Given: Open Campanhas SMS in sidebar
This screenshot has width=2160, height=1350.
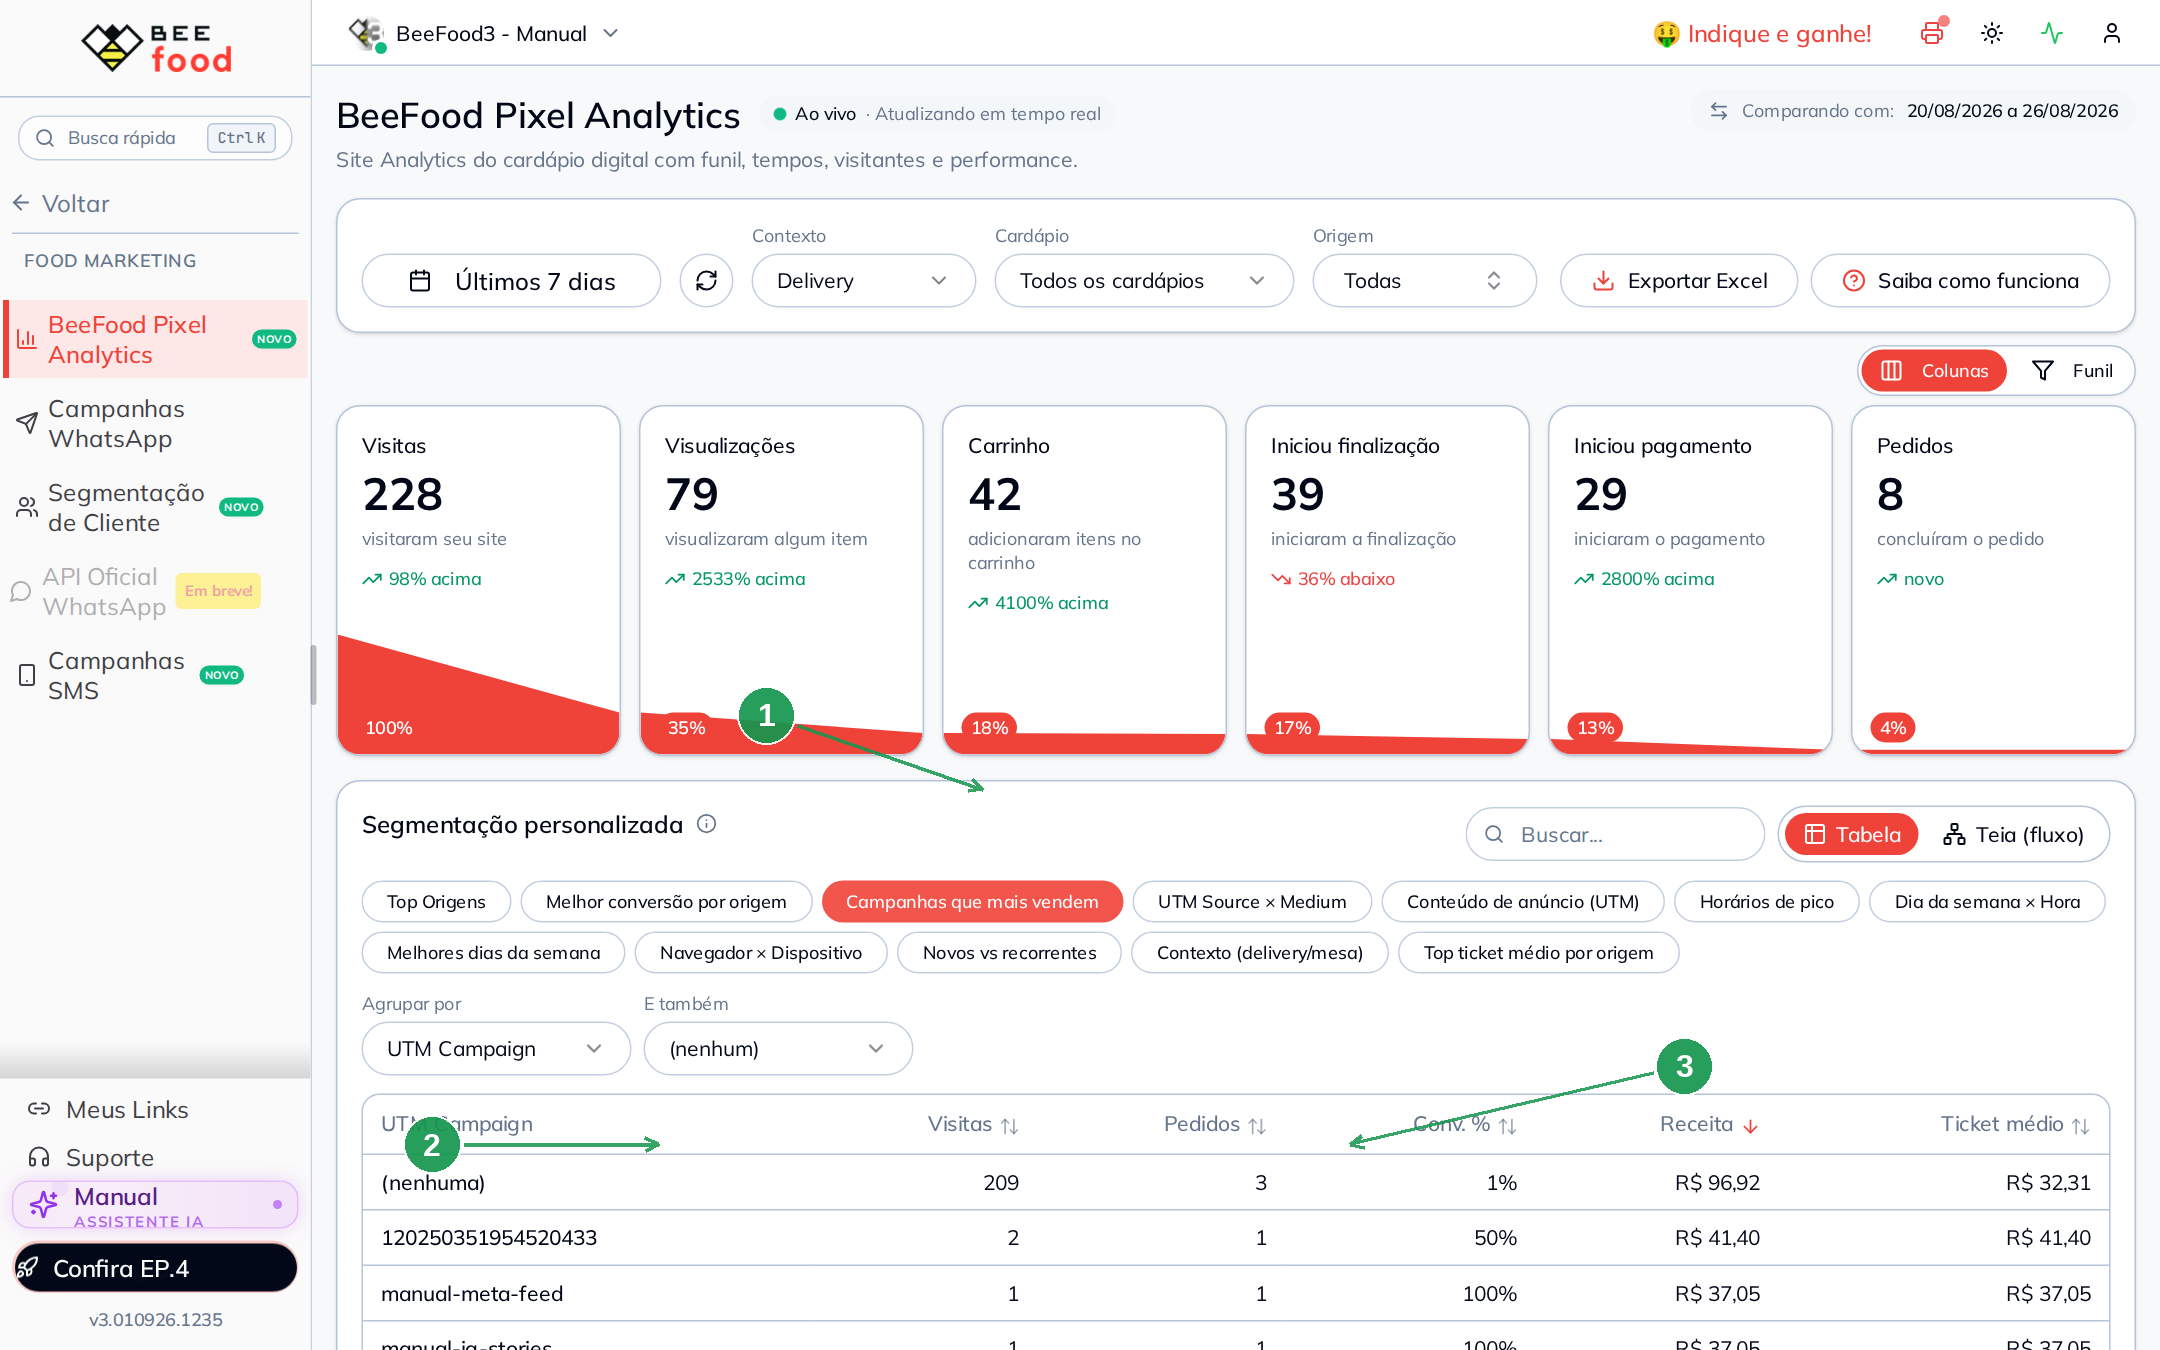Looking at the screenshot, I should pyautogui.click(x=156, y=676).
